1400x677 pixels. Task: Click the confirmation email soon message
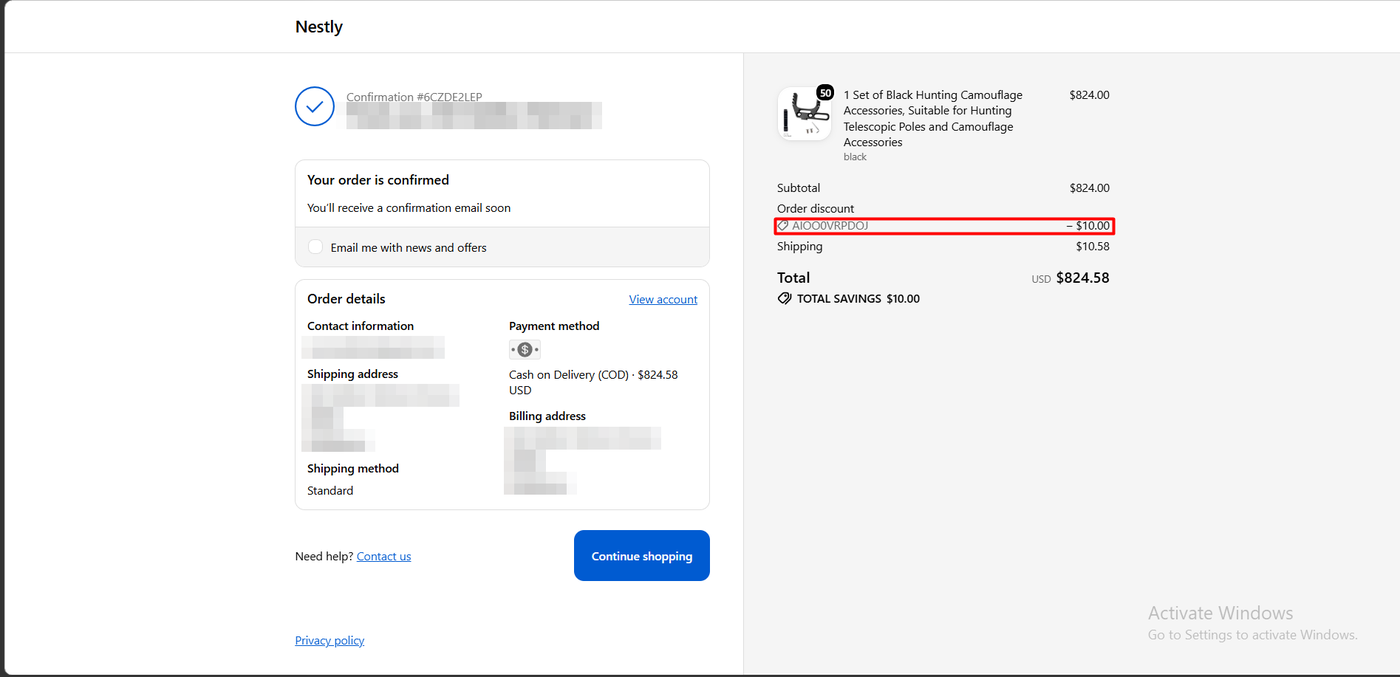click(409, 208)
